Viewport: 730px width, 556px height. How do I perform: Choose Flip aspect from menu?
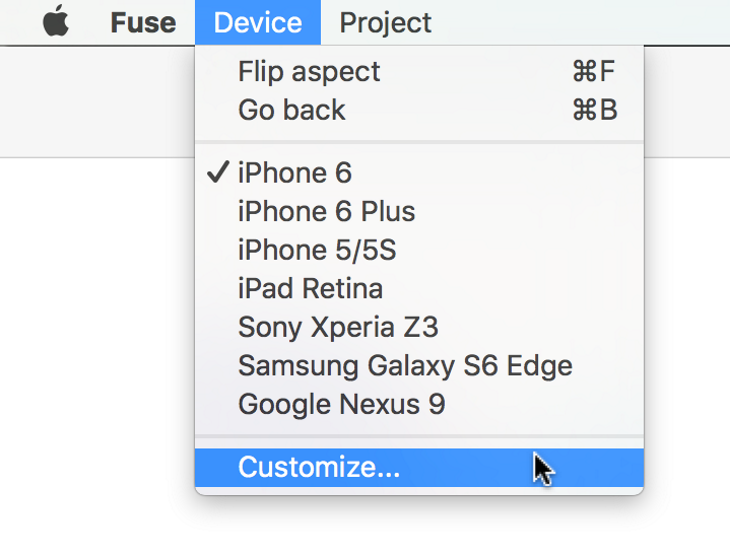point(419,72)
